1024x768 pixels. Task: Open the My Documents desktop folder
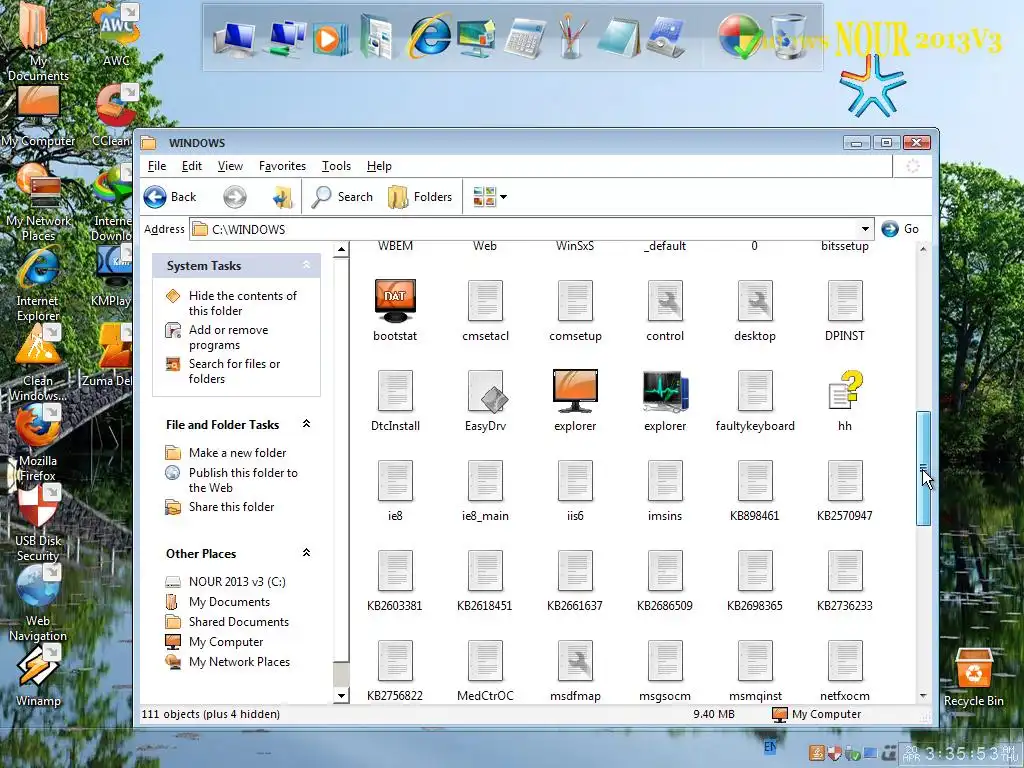point(38,42)
